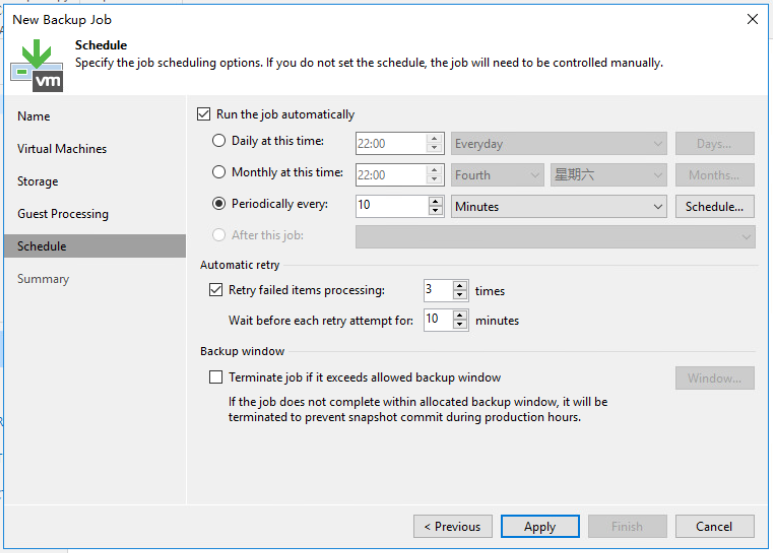Open the Minutes interval unit dropdown
The image size is (773, 553).
[x=559, y=207]
